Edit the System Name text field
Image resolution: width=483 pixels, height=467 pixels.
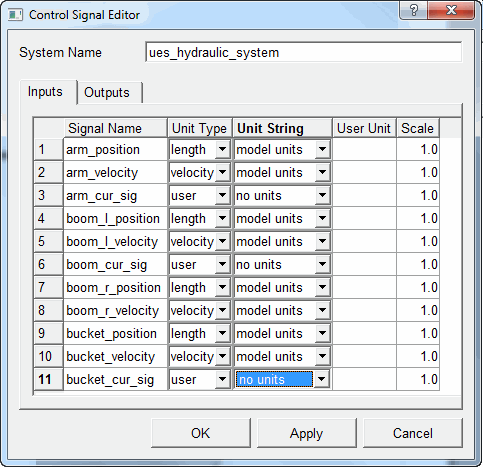304,52
